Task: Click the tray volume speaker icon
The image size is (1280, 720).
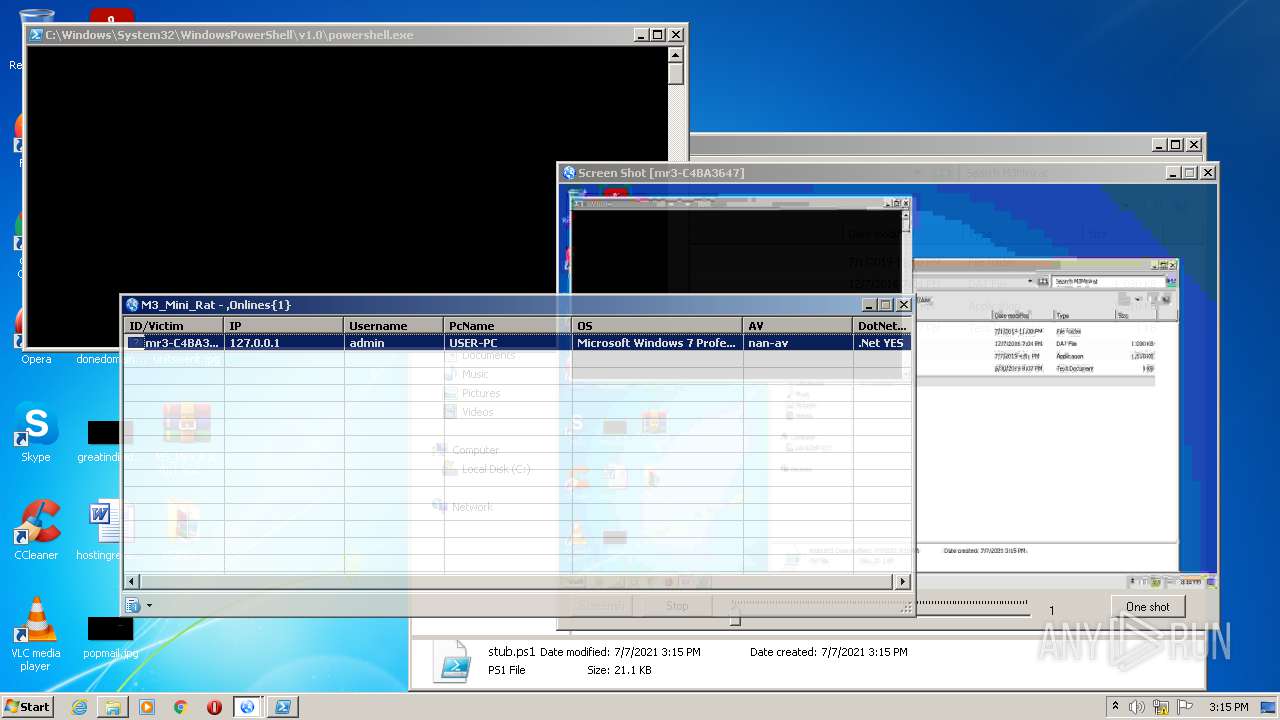Action: pyautogui.click(x=1137, y=707)
